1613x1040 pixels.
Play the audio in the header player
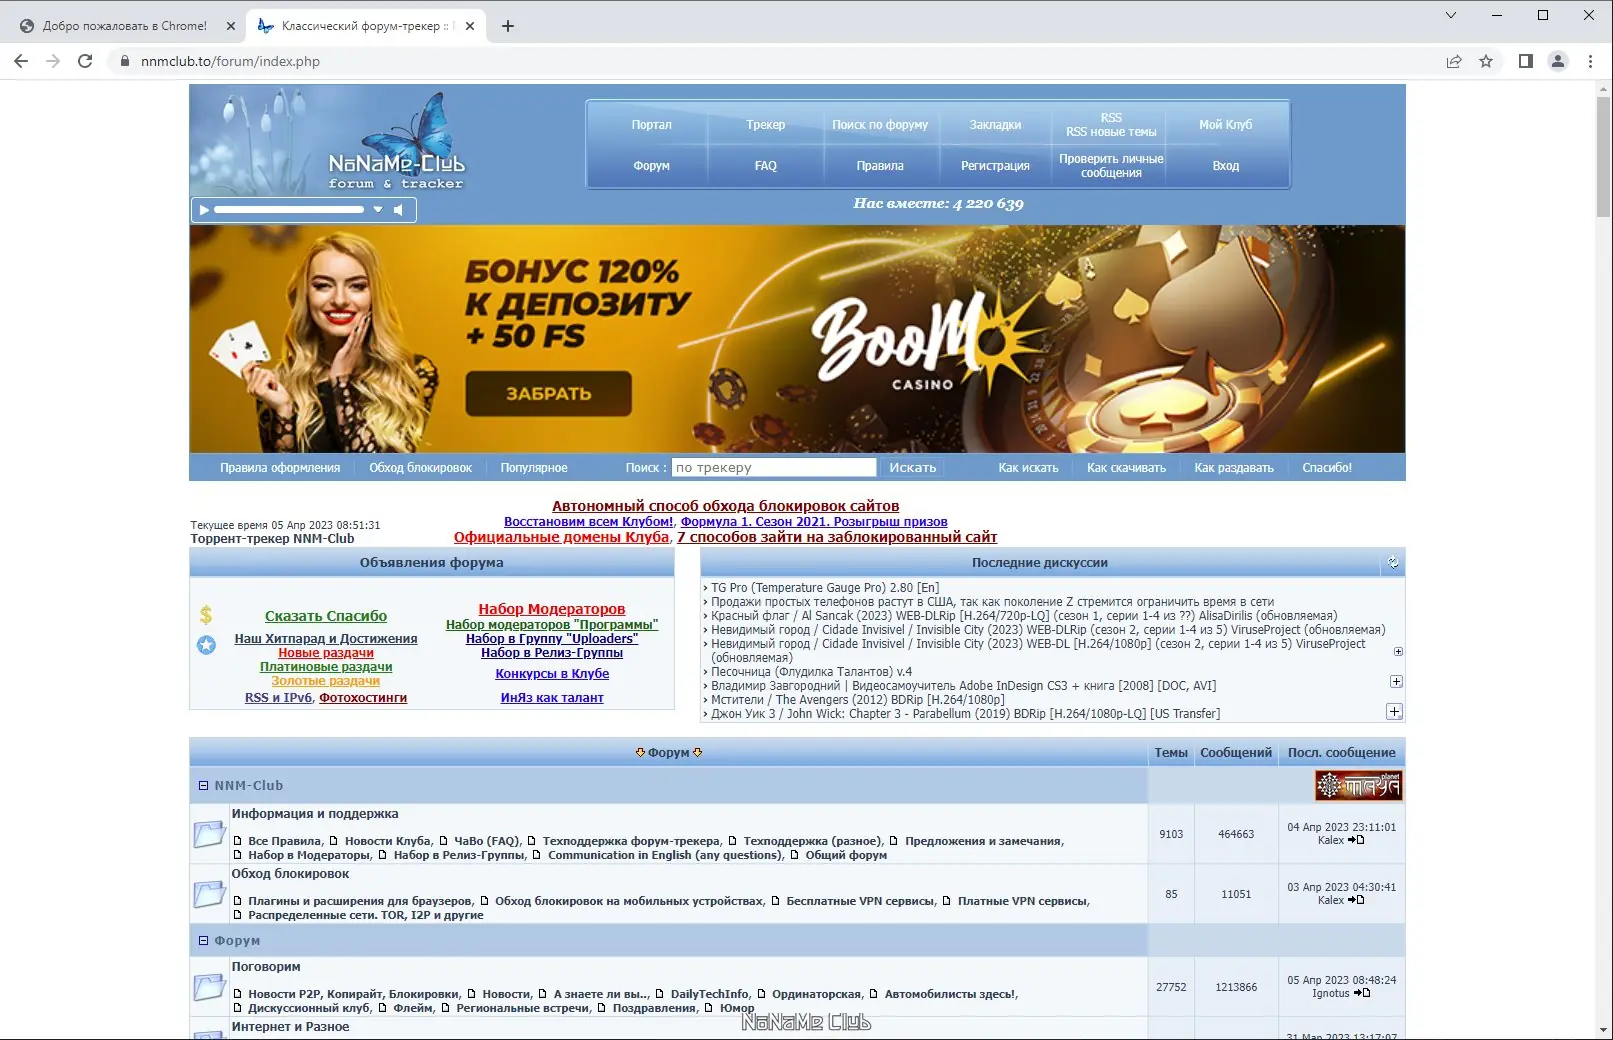[204, 210]
